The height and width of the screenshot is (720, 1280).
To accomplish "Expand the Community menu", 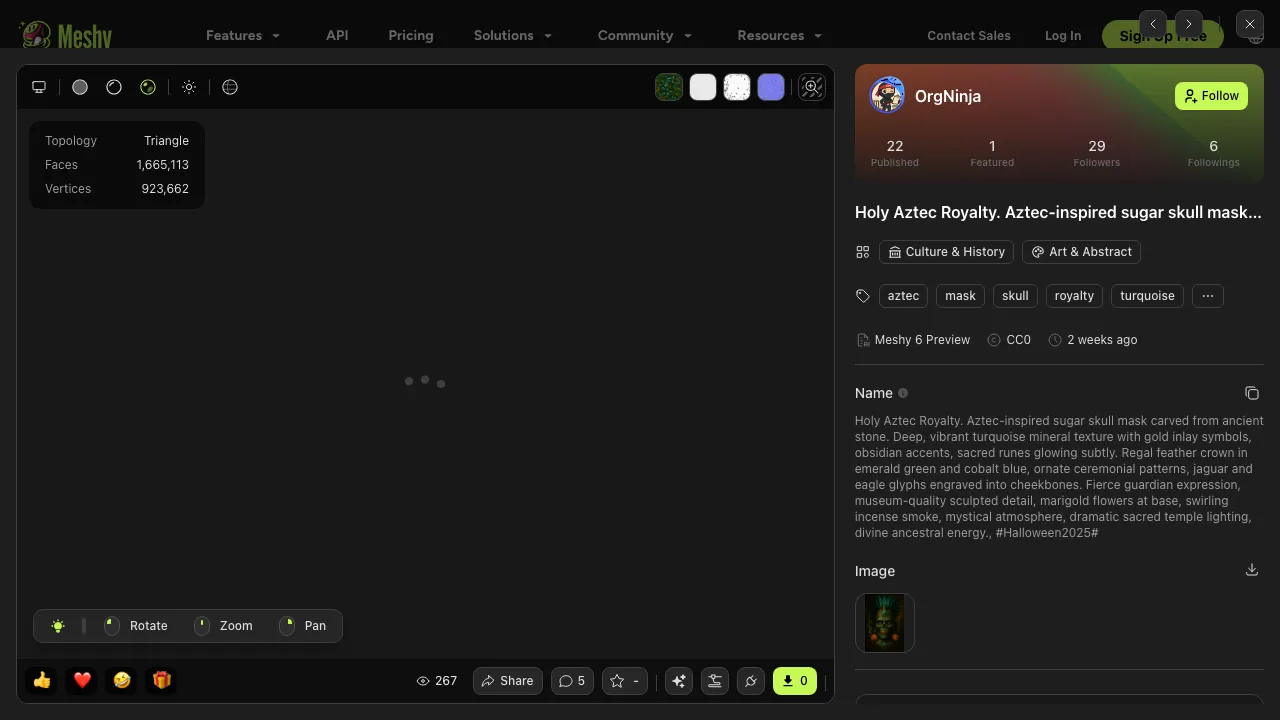I will pyautogui.click(x=644, y=35).
